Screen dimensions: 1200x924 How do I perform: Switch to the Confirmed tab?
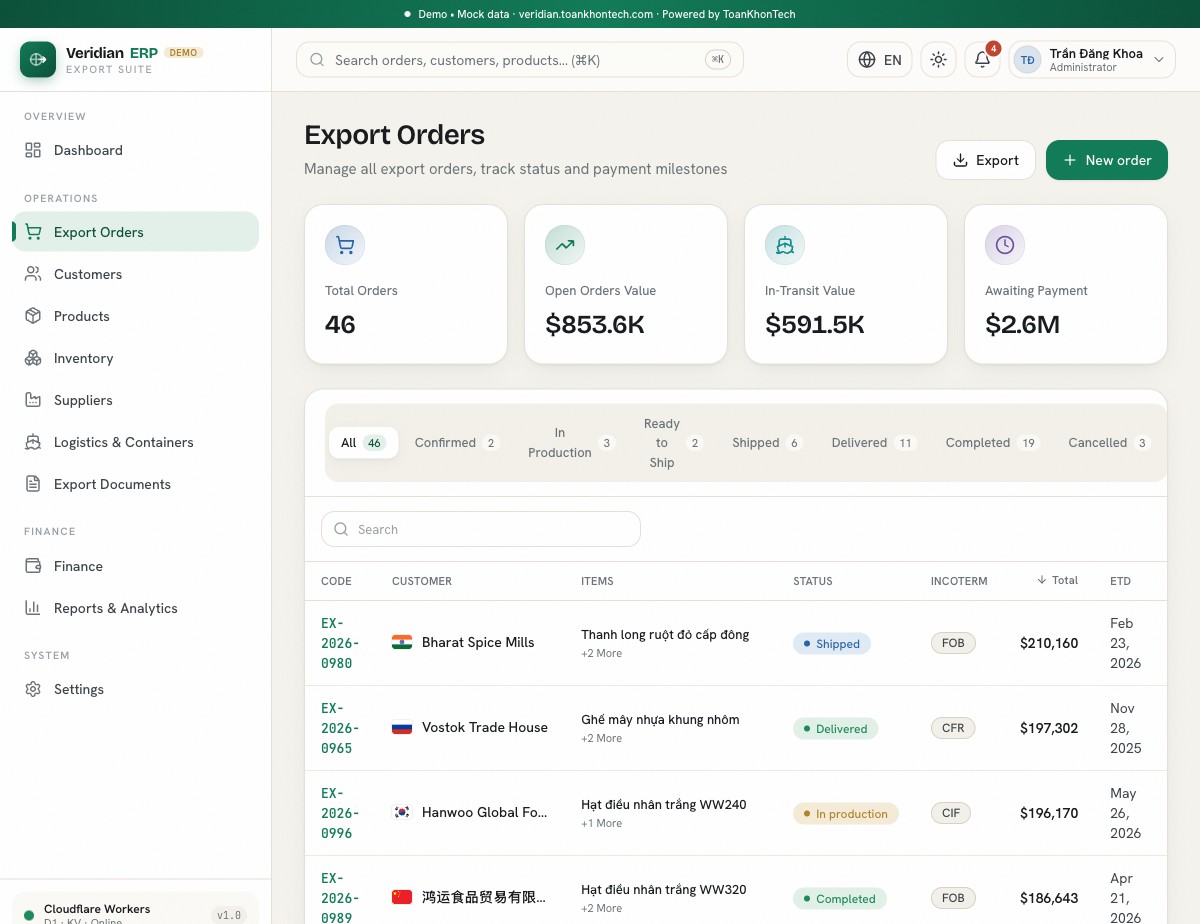click(456, 443)
